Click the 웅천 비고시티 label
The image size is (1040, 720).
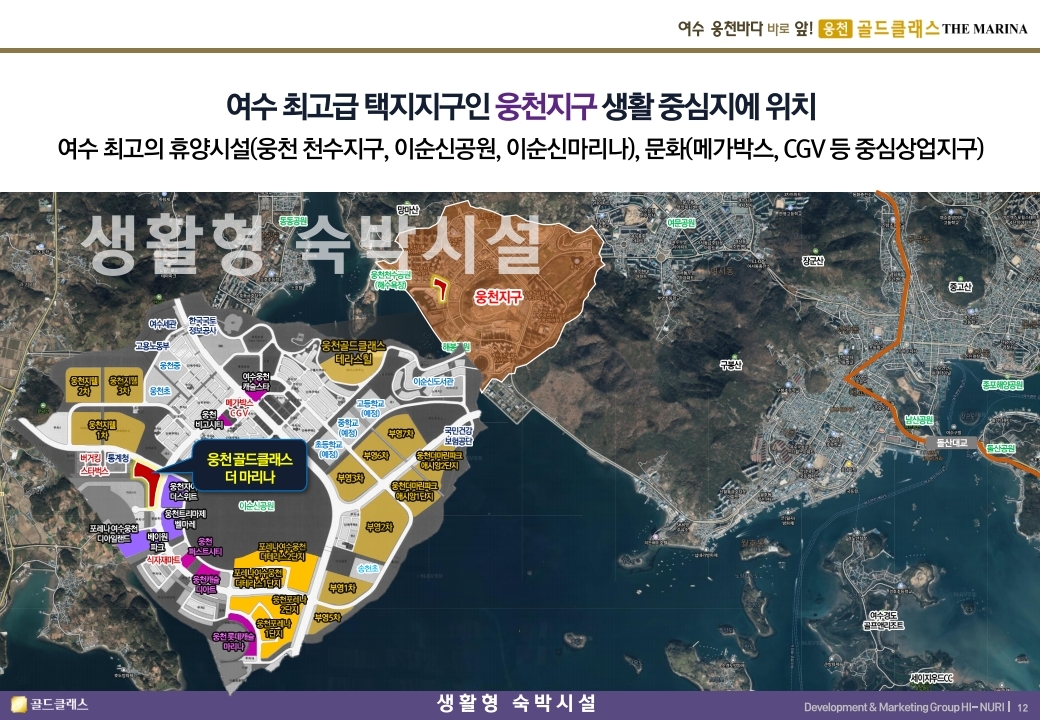[210, 419]
